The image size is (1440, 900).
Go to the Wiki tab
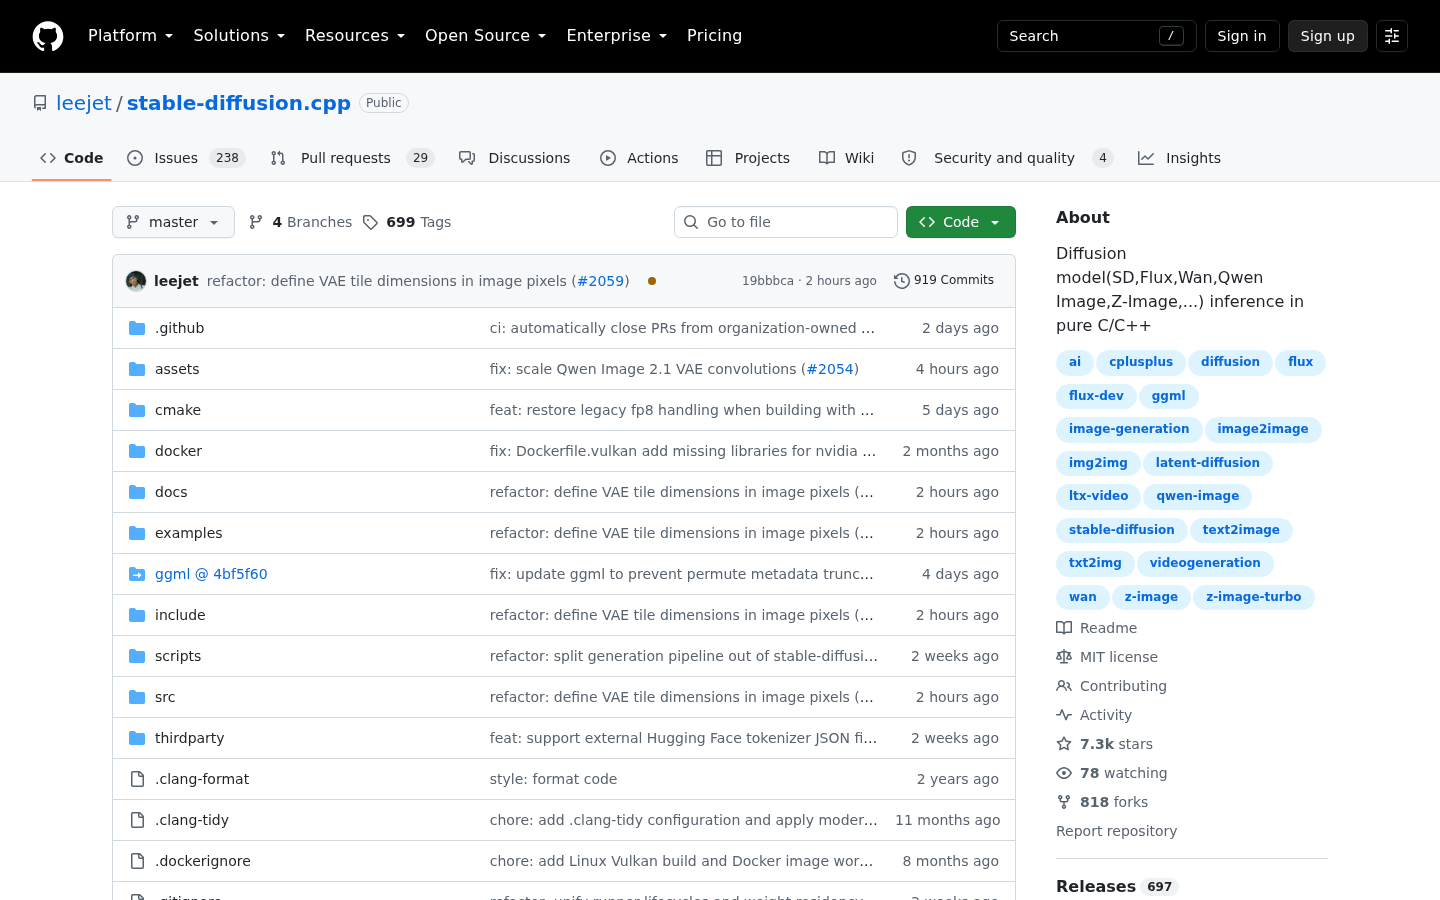click(x=846, y=158)
